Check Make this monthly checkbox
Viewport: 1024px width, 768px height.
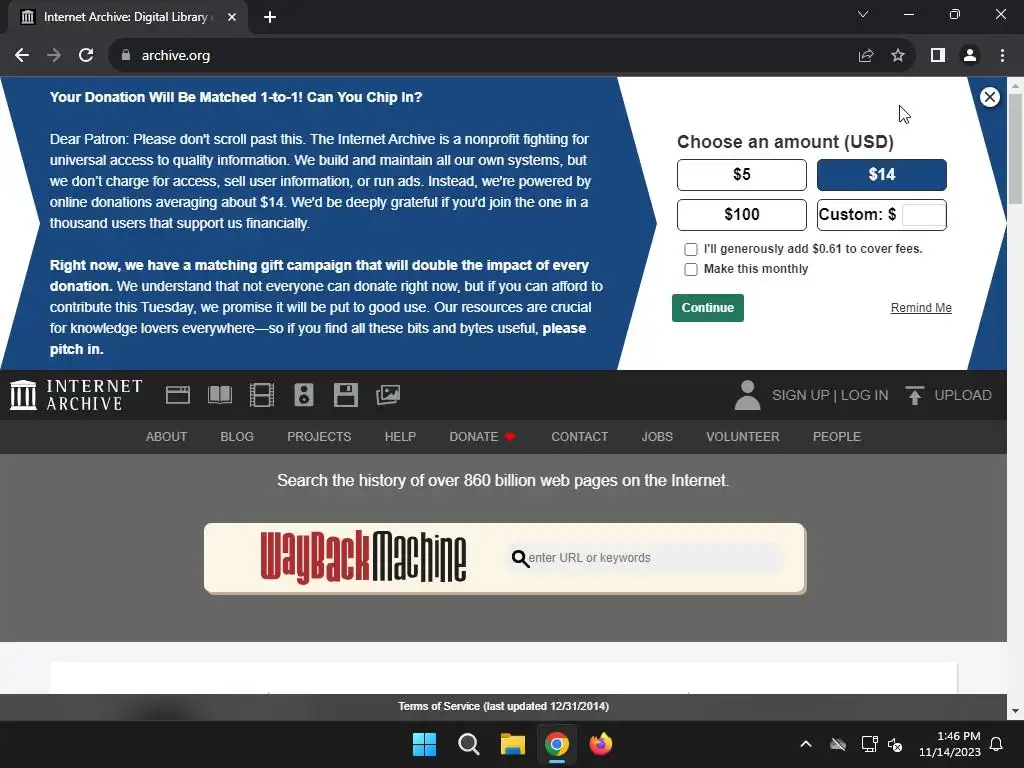pyautogui.click(x=691, y=269)
